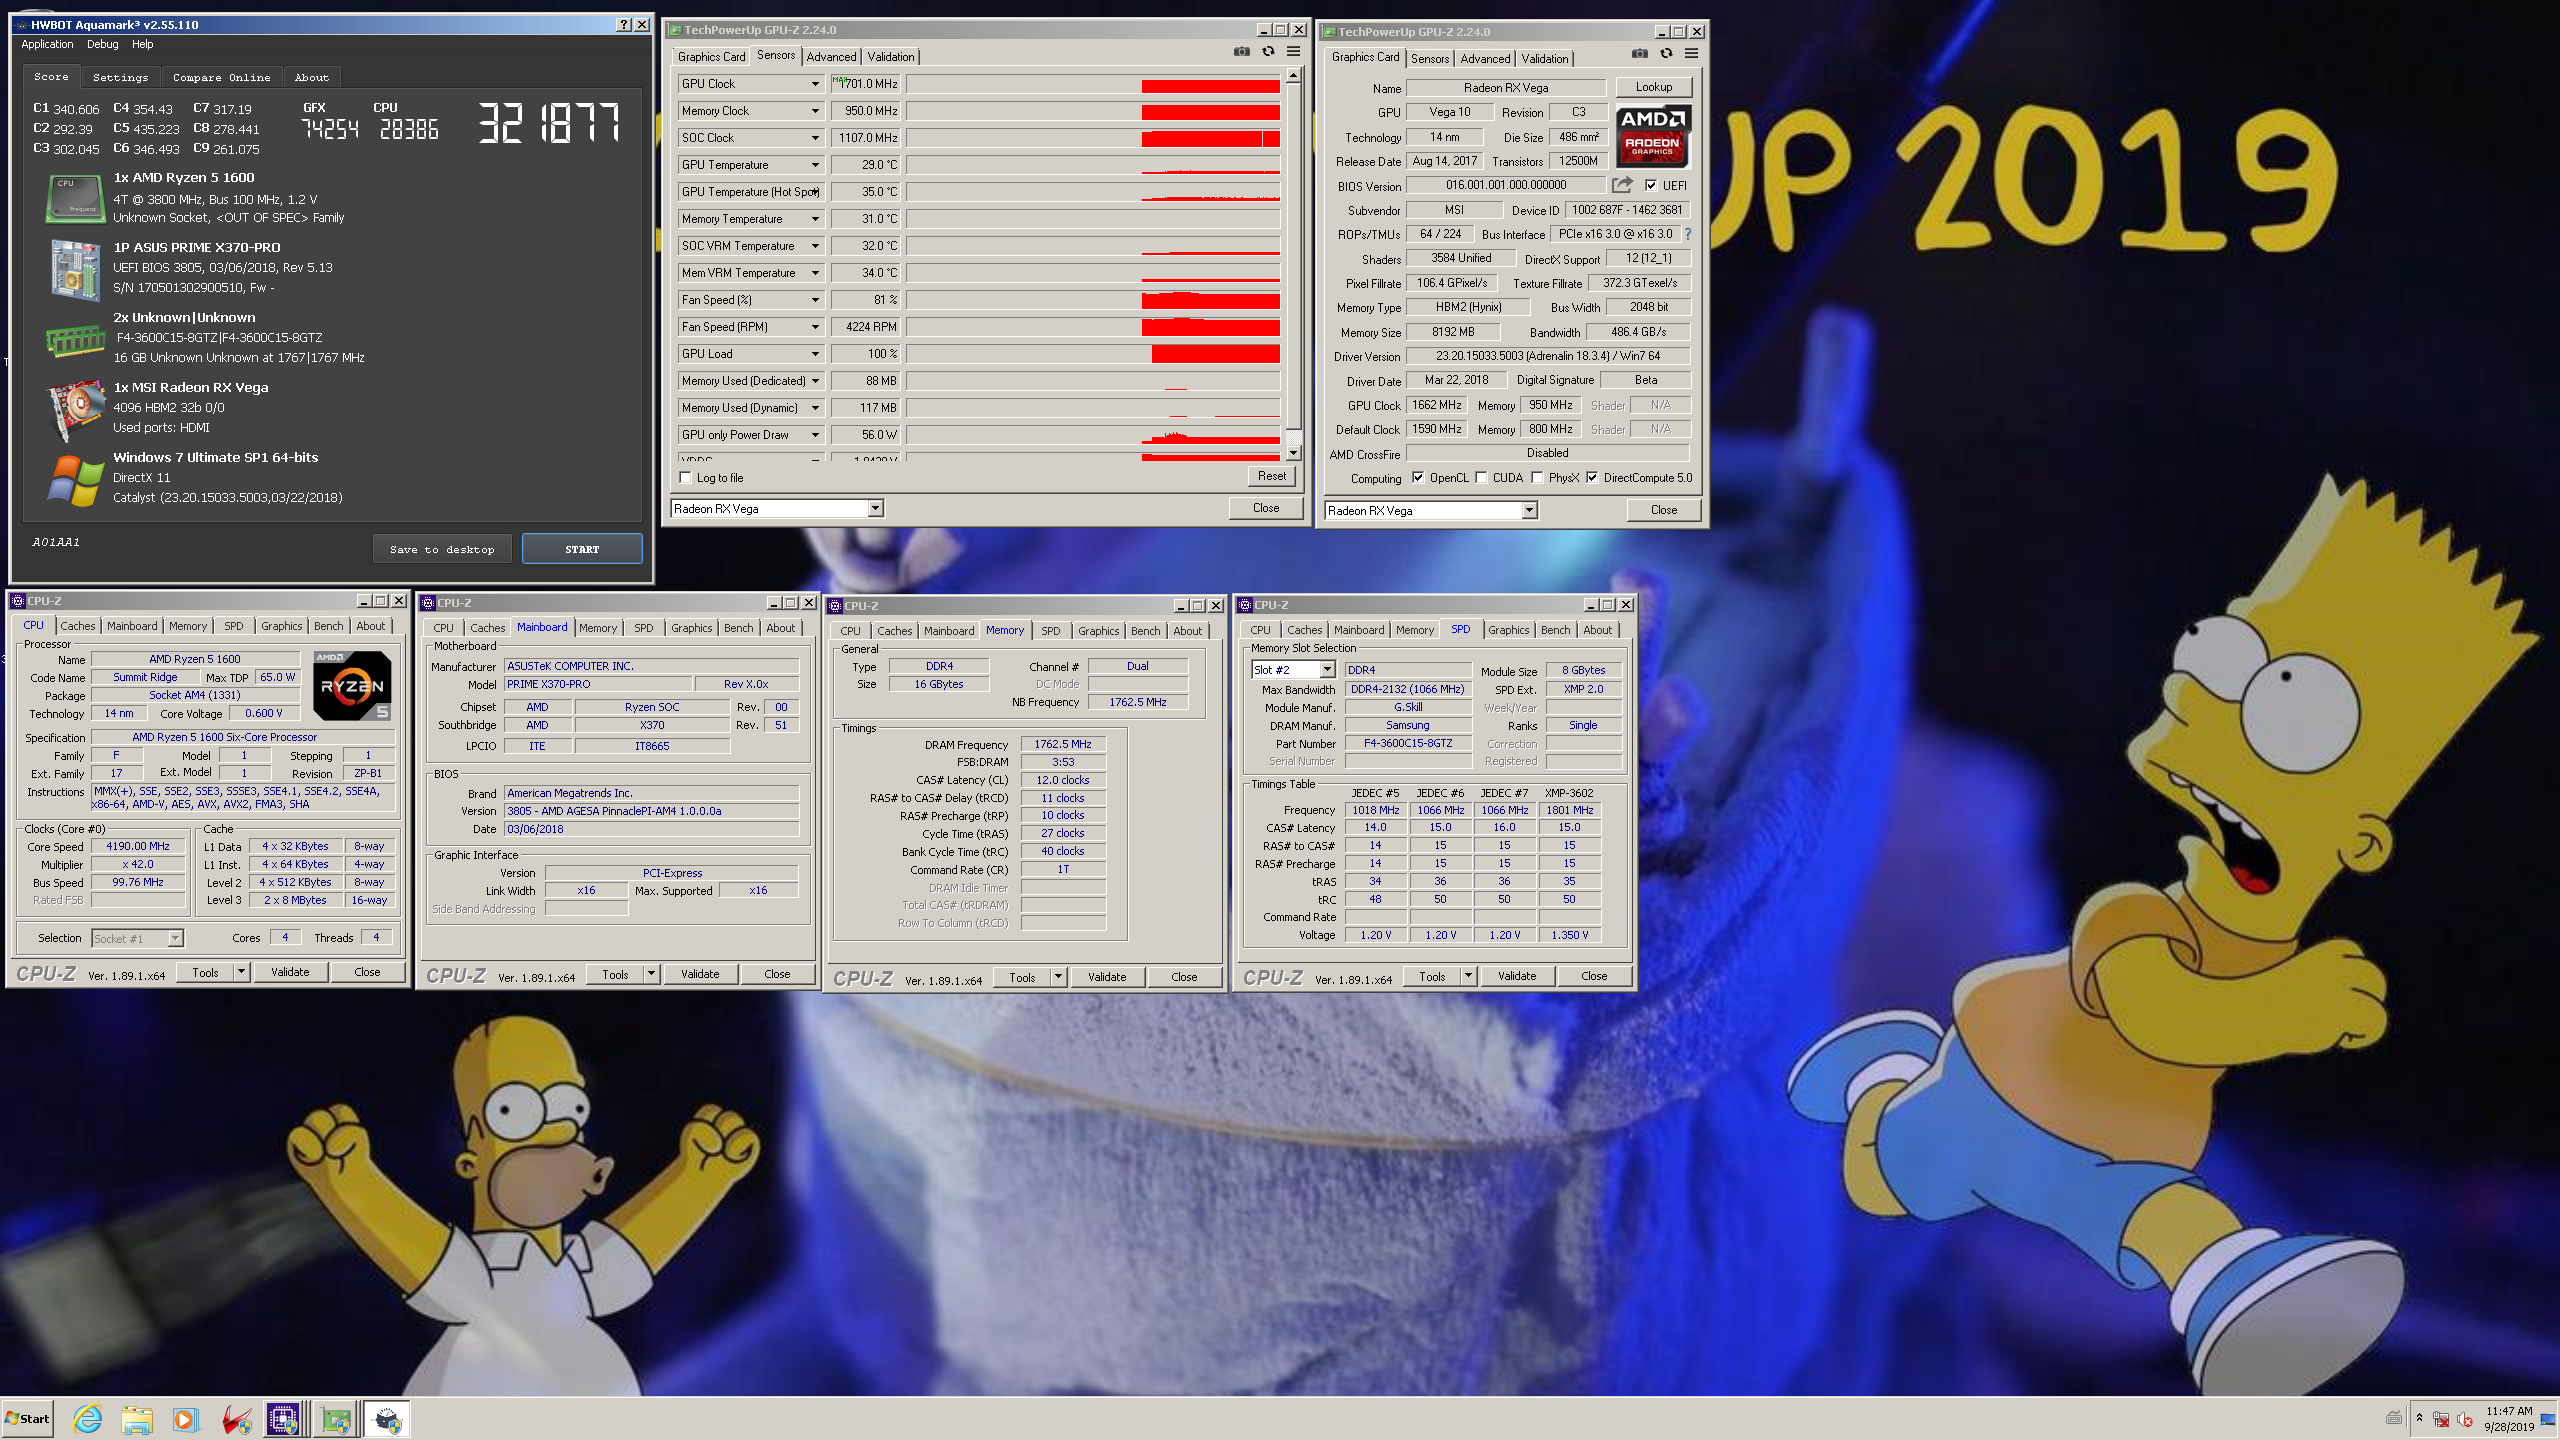
Task: Click the Windows logo icon in Aquamark score panel
Action: [75, 480]
